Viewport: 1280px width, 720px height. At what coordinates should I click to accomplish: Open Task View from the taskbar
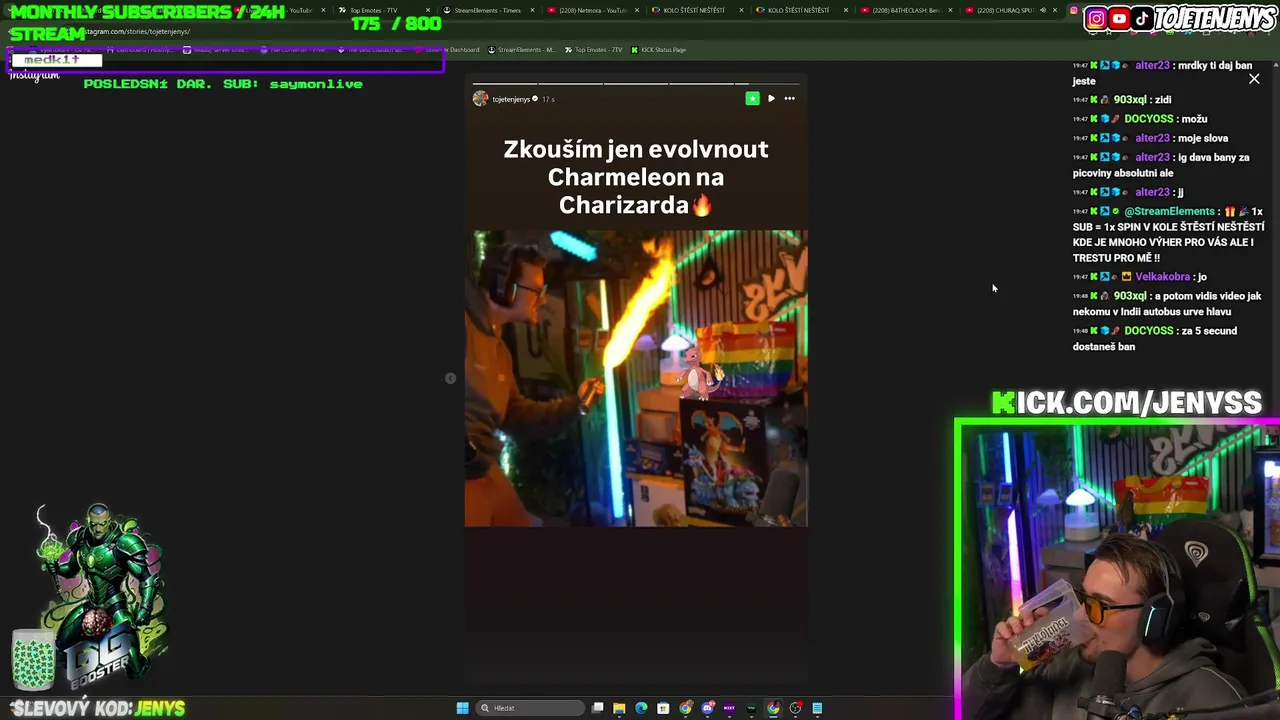click(598, 708)
